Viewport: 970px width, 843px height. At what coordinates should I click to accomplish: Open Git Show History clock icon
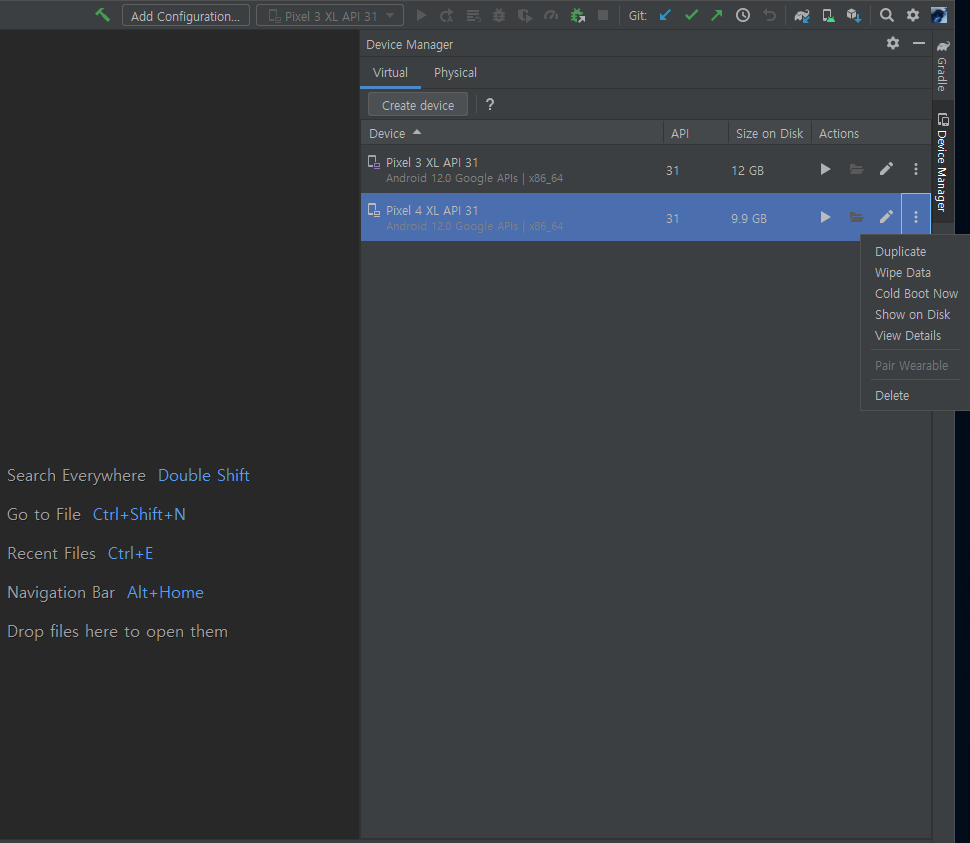coord(743,15)
